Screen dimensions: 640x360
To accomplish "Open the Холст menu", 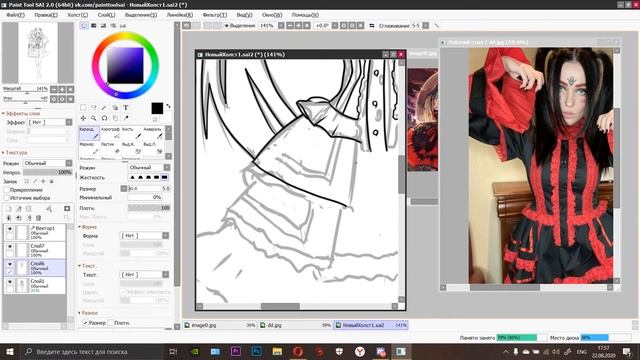I will tap(78, 15).
